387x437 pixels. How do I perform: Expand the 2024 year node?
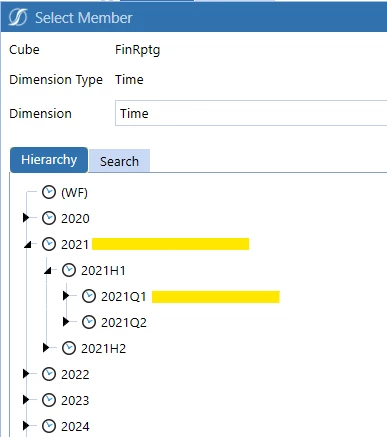coord(26,426)
